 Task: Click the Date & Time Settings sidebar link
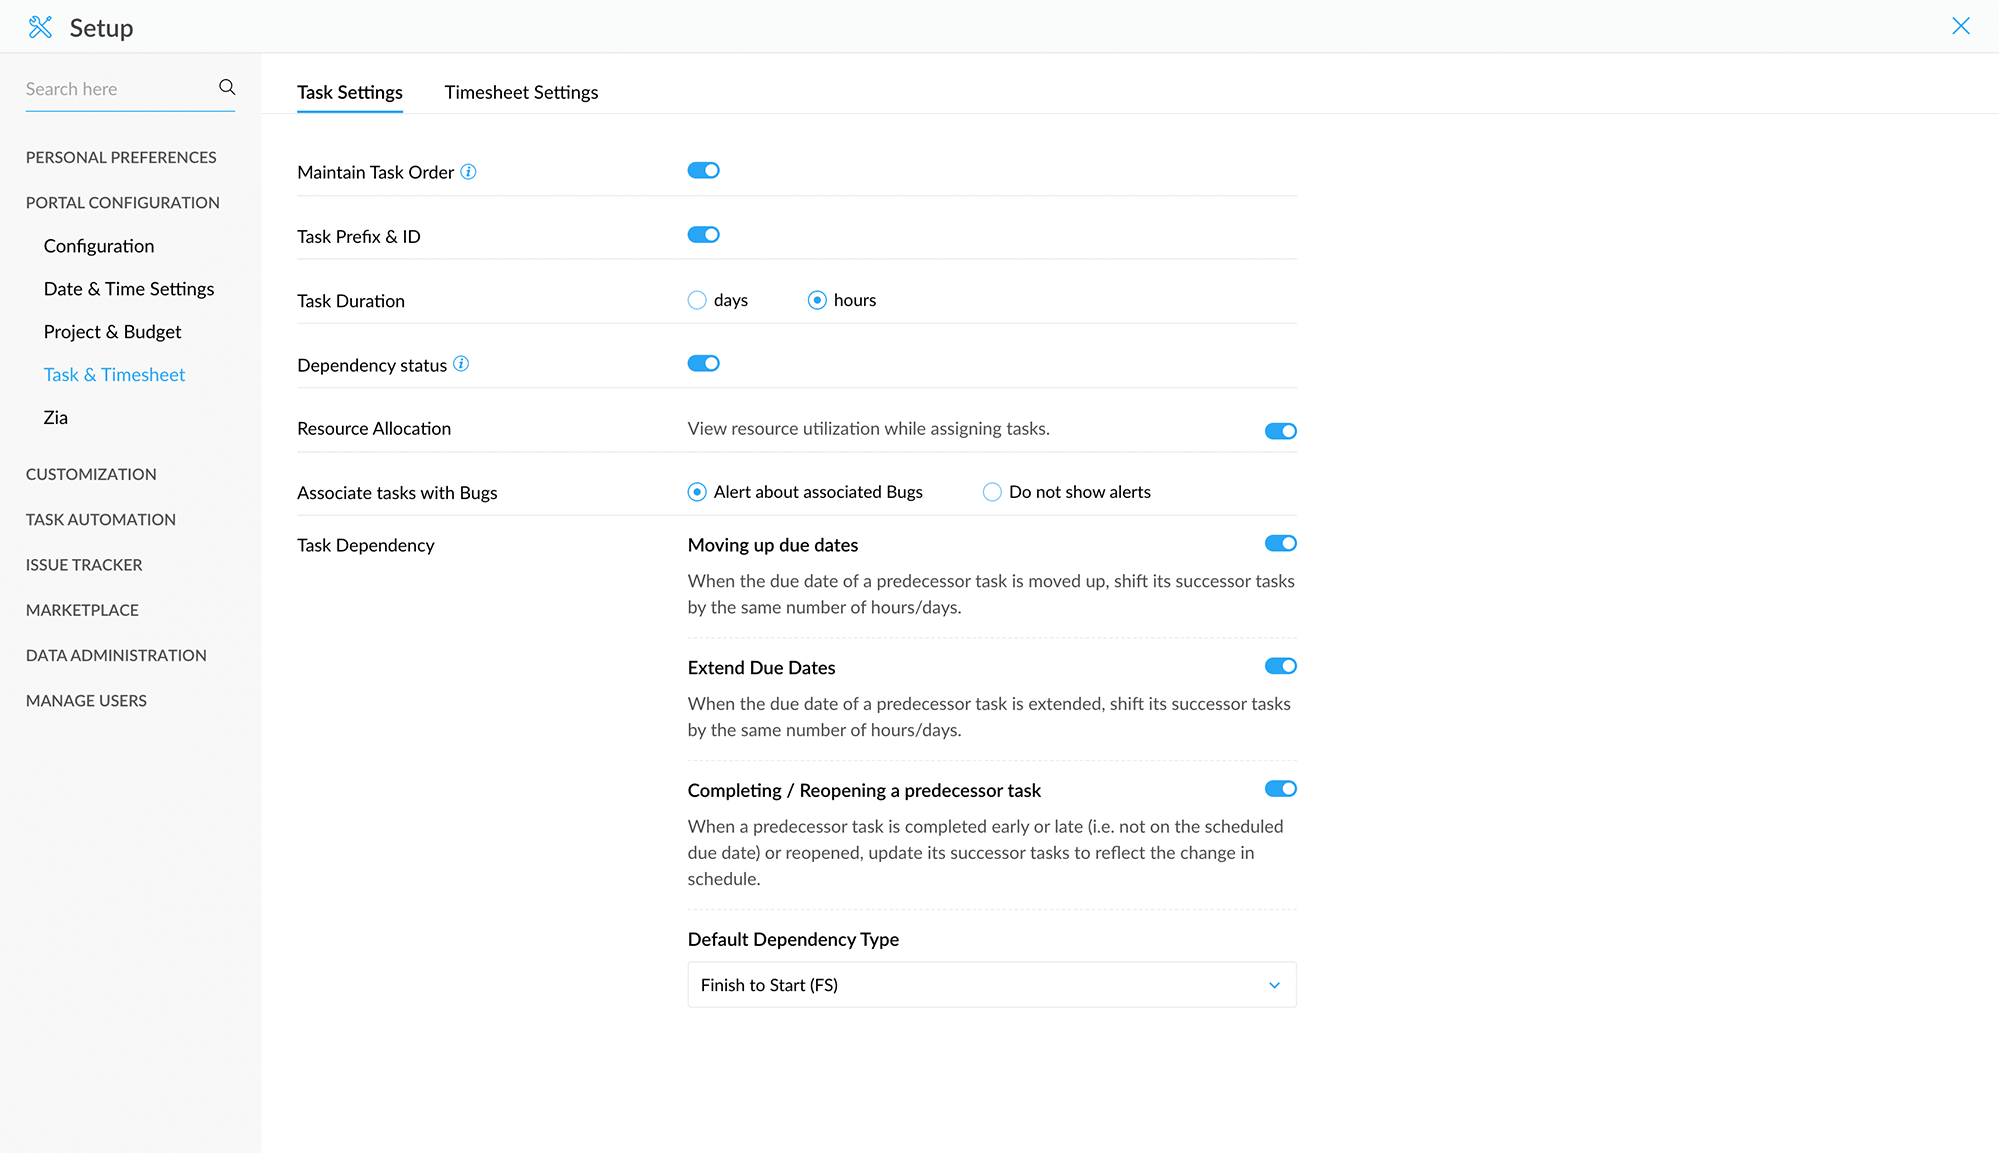[x=129, y=288]
